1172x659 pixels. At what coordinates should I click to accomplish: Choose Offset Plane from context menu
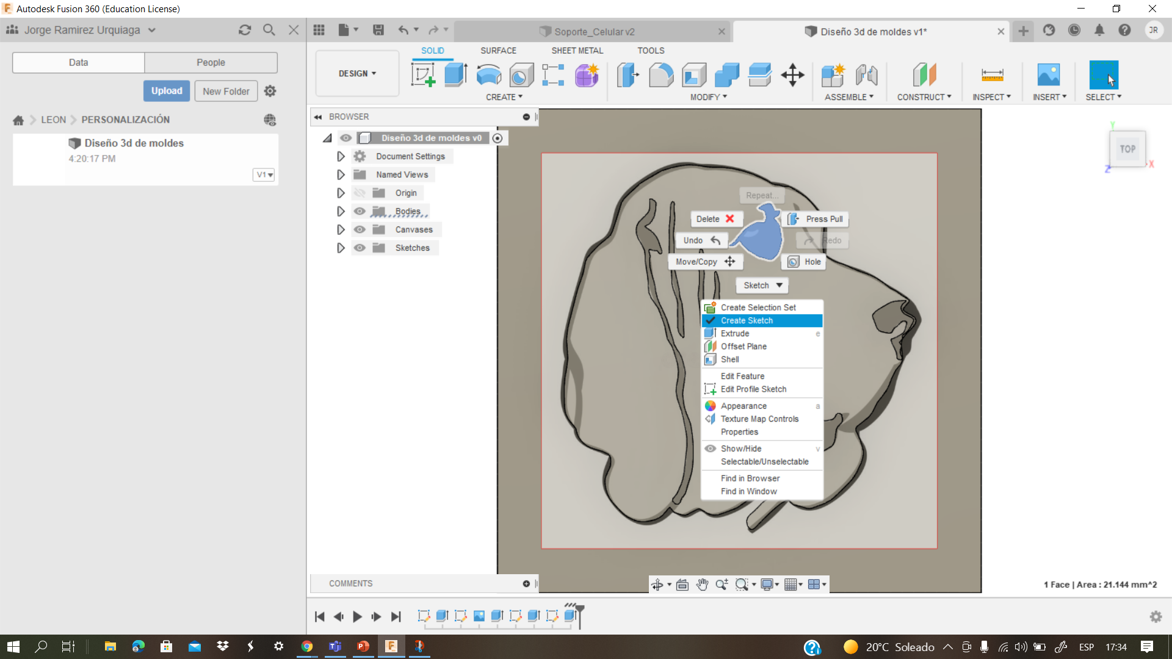pos(744,346)
